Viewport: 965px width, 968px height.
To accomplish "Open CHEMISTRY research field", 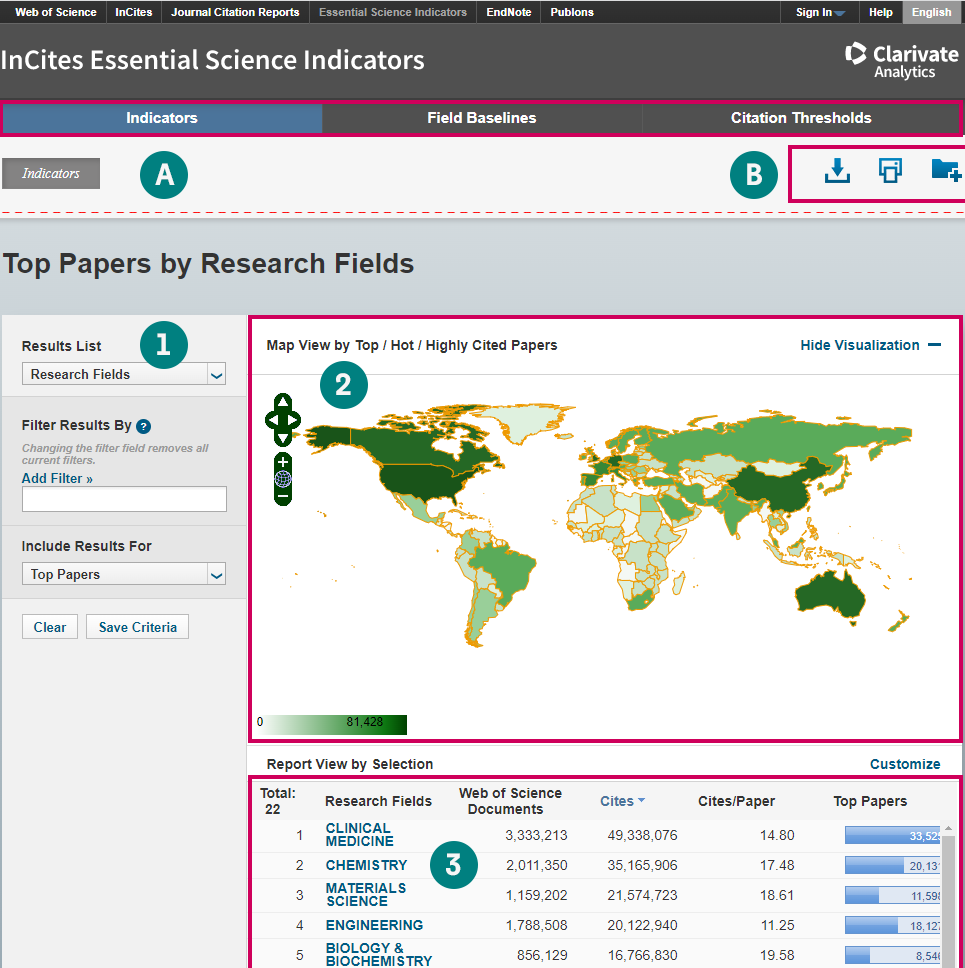I will (366, 866).
